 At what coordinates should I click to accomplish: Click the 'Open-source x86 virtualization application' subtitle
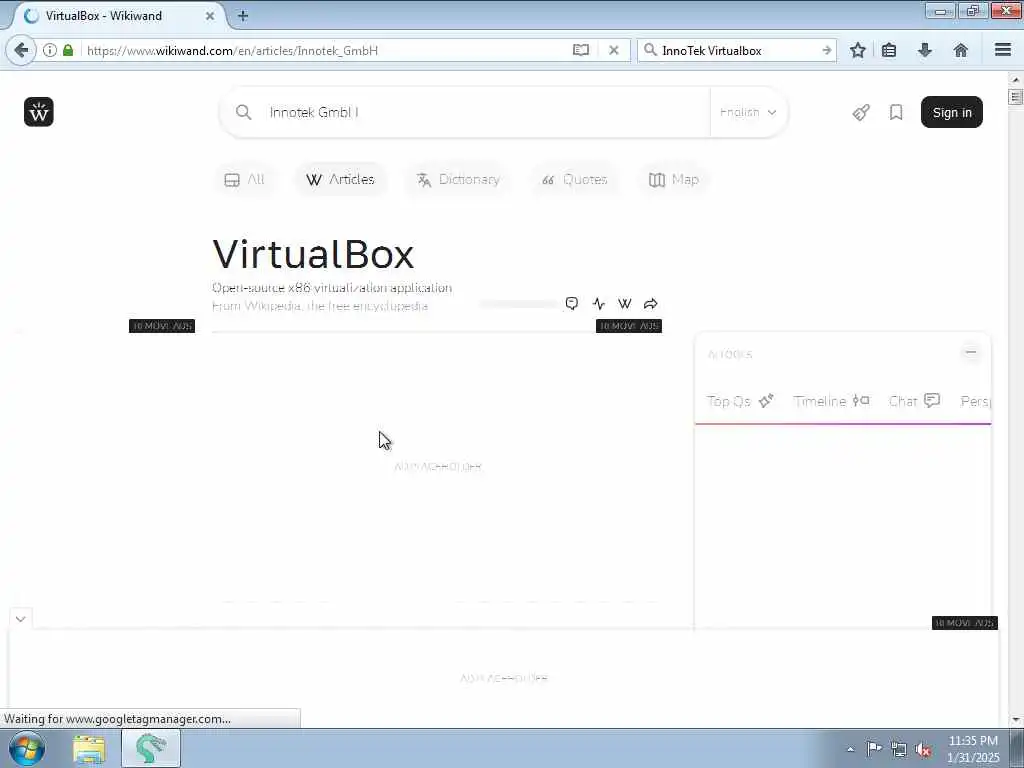tap(332, 288)
